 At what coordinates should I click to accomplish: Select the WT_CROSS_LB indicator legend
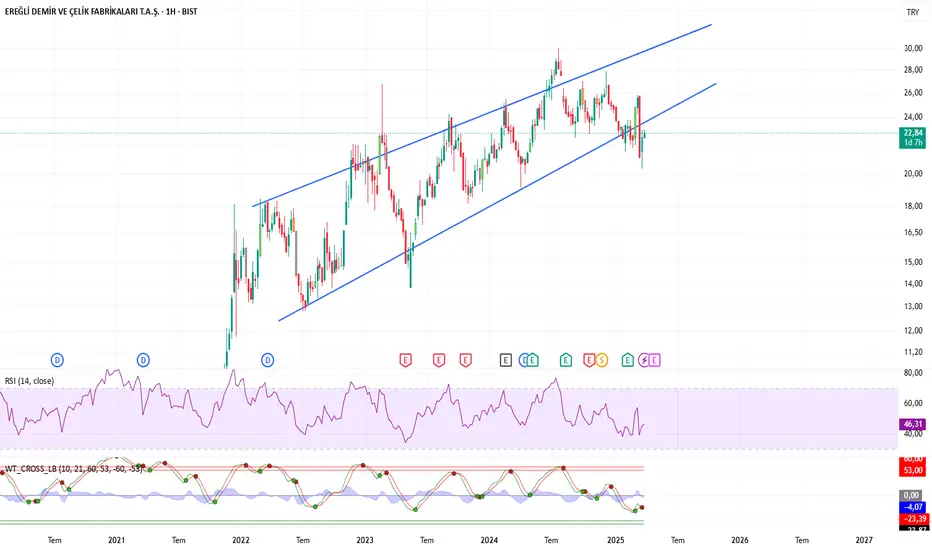[x=73, y=469]
